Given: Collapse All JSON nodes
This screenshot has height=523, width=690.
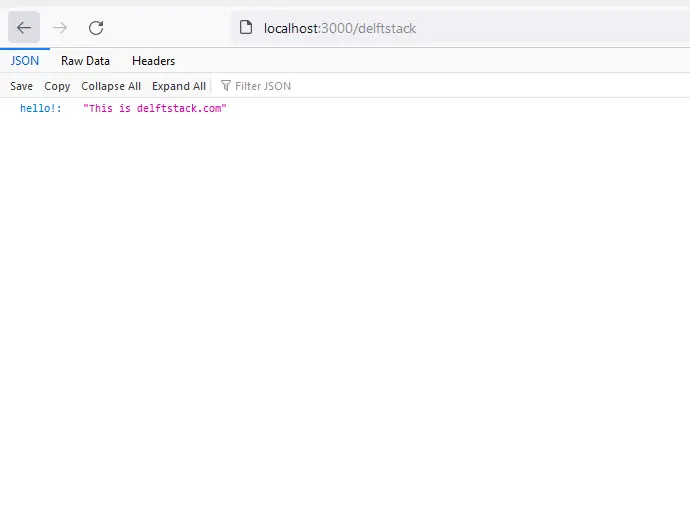Looking at the screenshot, I should pyautogui.click(x=111, y=86).
